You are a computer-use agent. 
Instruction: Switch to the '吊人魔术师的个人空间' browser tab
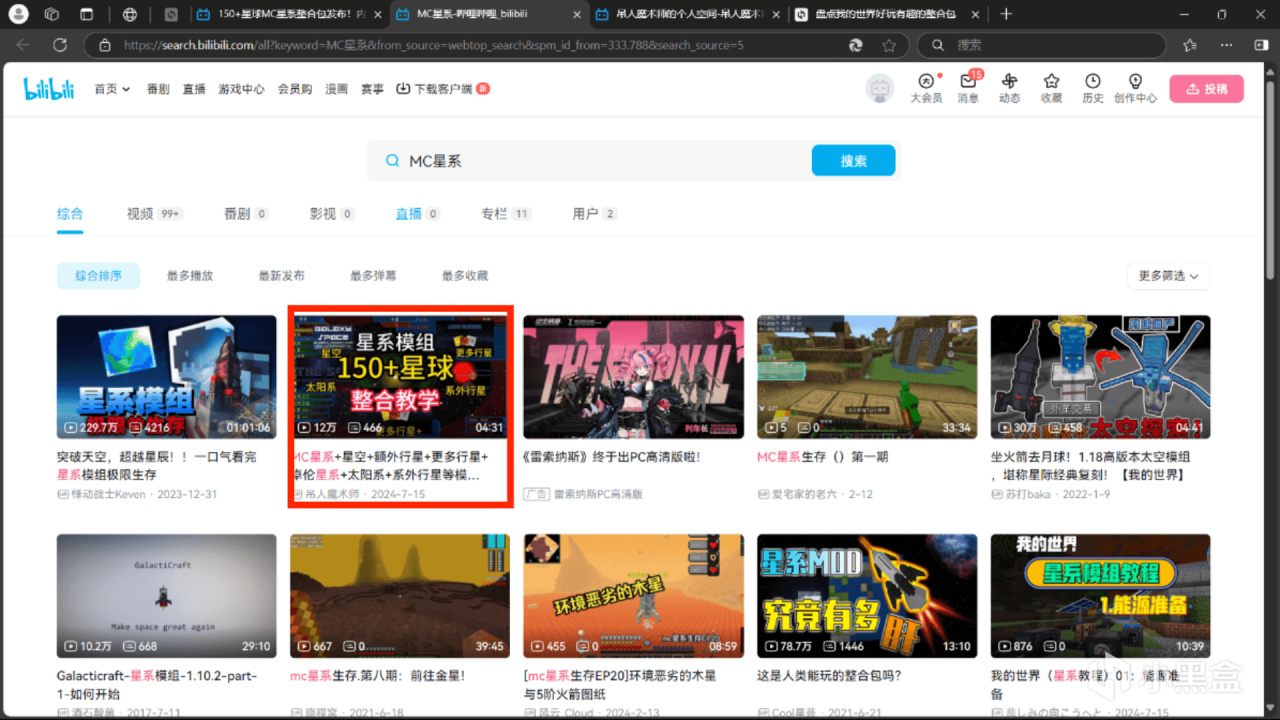[x=690, y=15]
